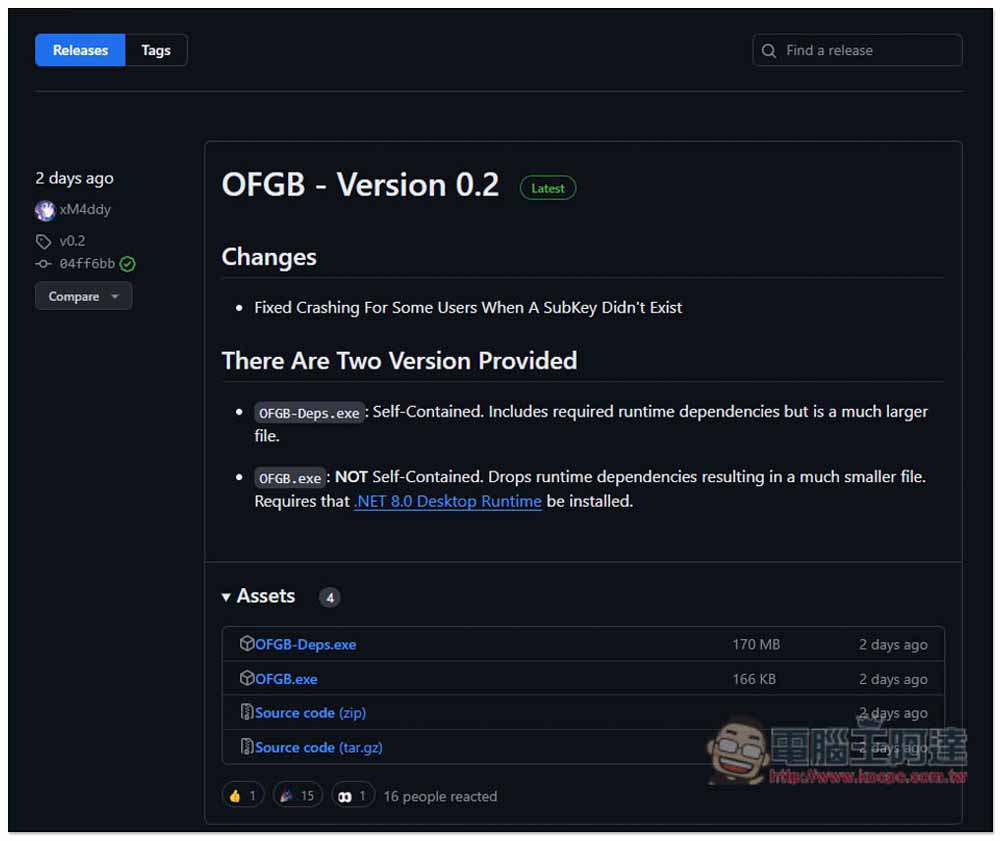Click the 2 days ago text in OFGB-Deps.exe row

(893, 645)
